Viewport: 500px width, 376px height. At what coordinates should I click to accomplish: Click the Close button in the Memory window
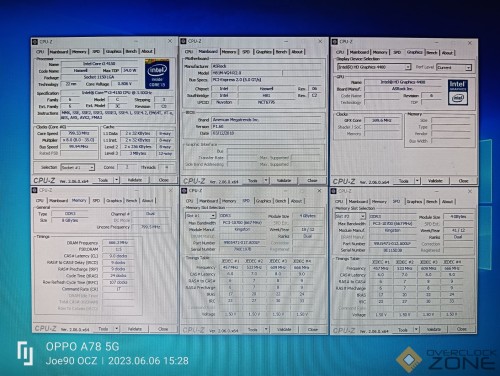click(x=163, y=329)
